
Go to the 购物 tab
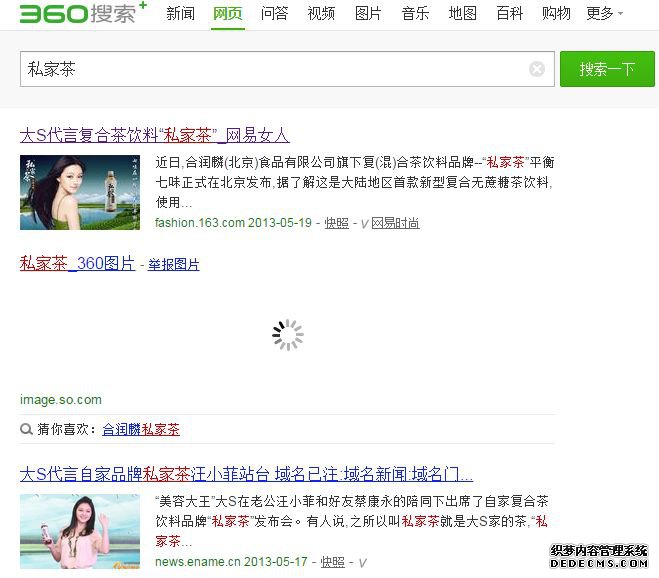click(x=556, y=13)
